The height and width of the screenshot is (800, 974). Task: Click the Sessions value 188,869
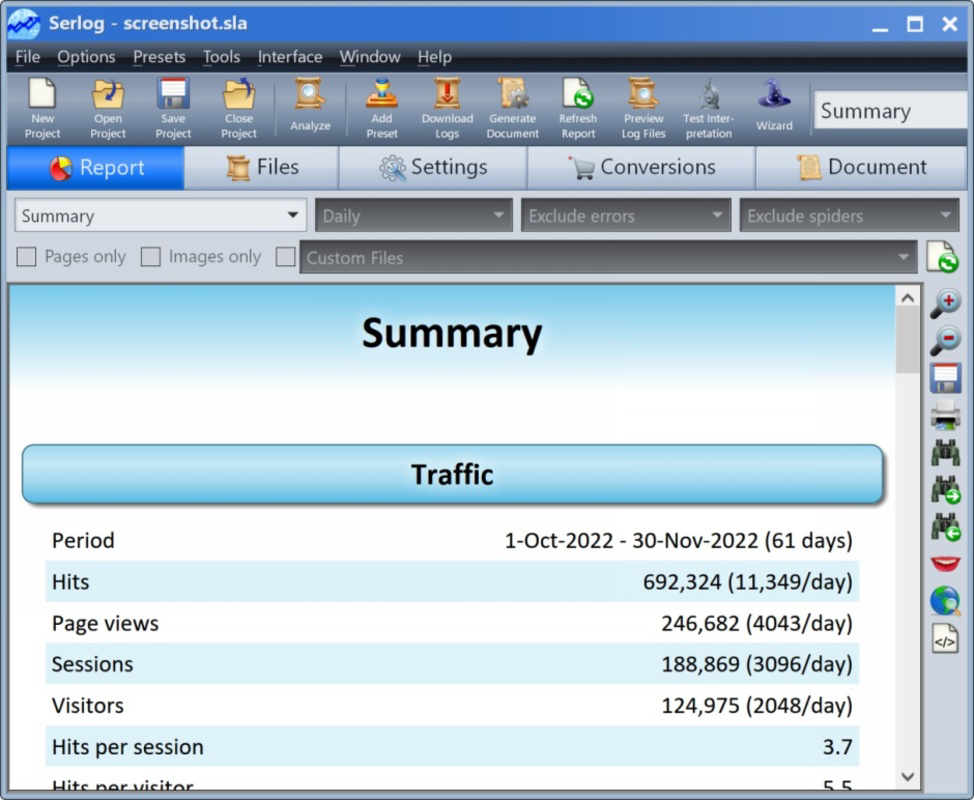tap(700, 664)
